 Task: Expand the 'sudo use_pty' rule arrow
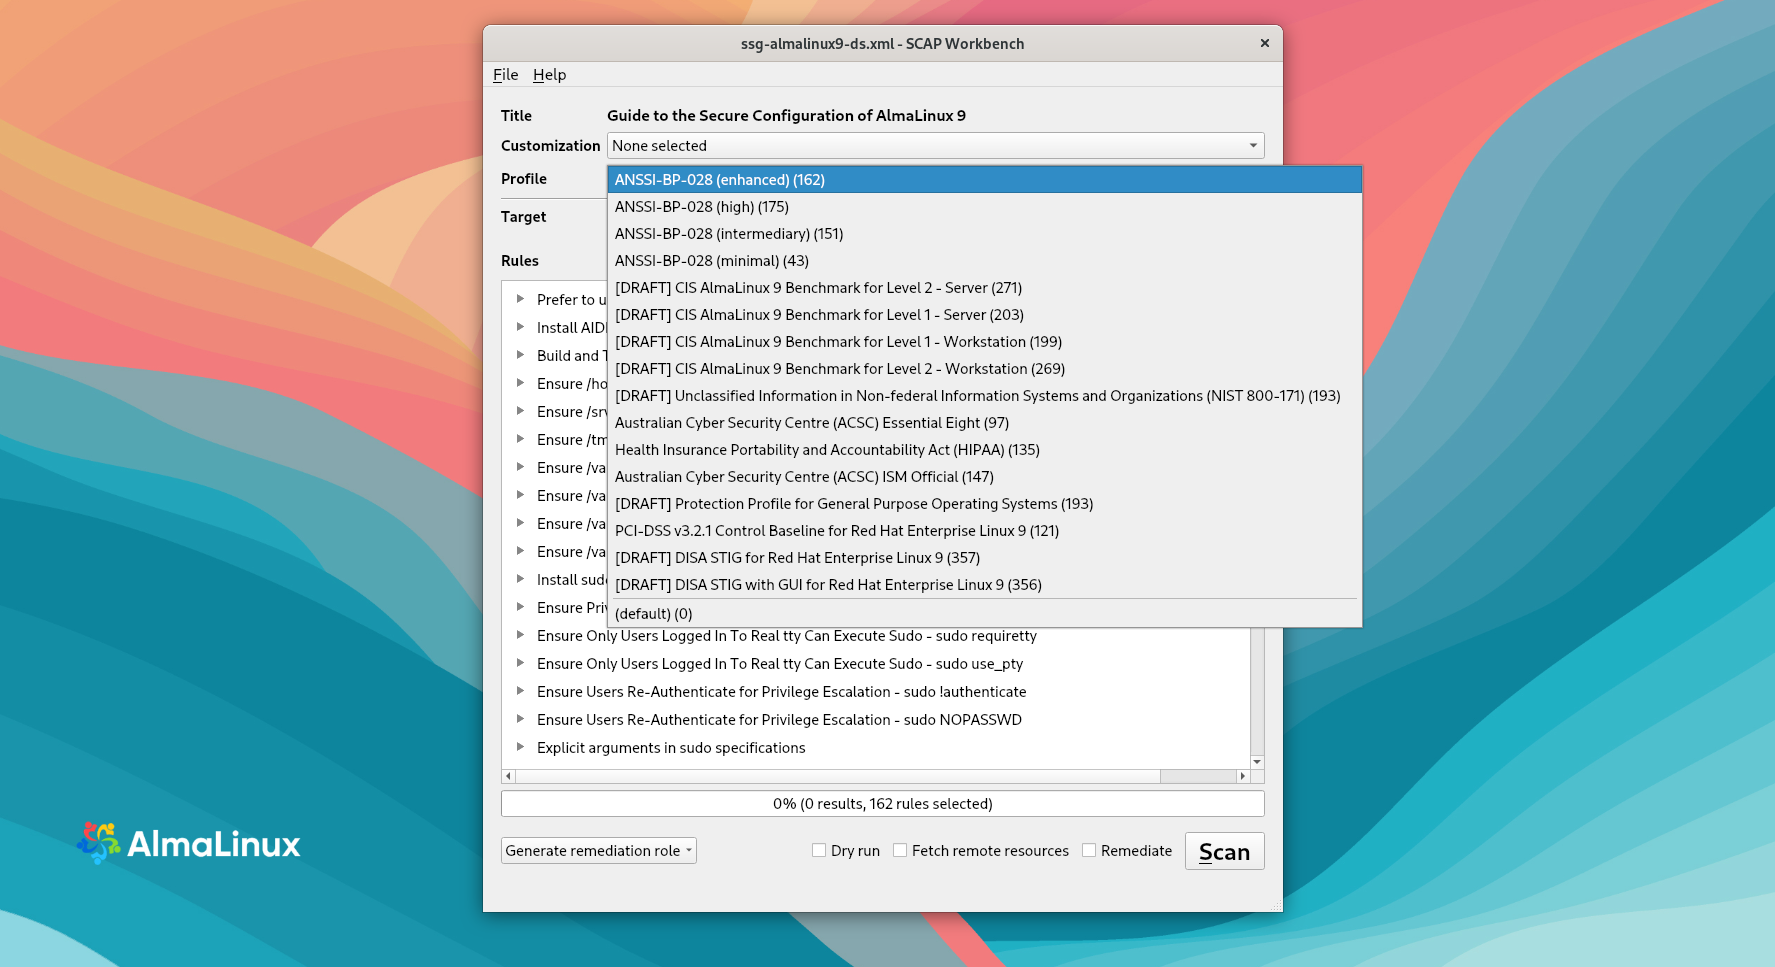[520, 663]
